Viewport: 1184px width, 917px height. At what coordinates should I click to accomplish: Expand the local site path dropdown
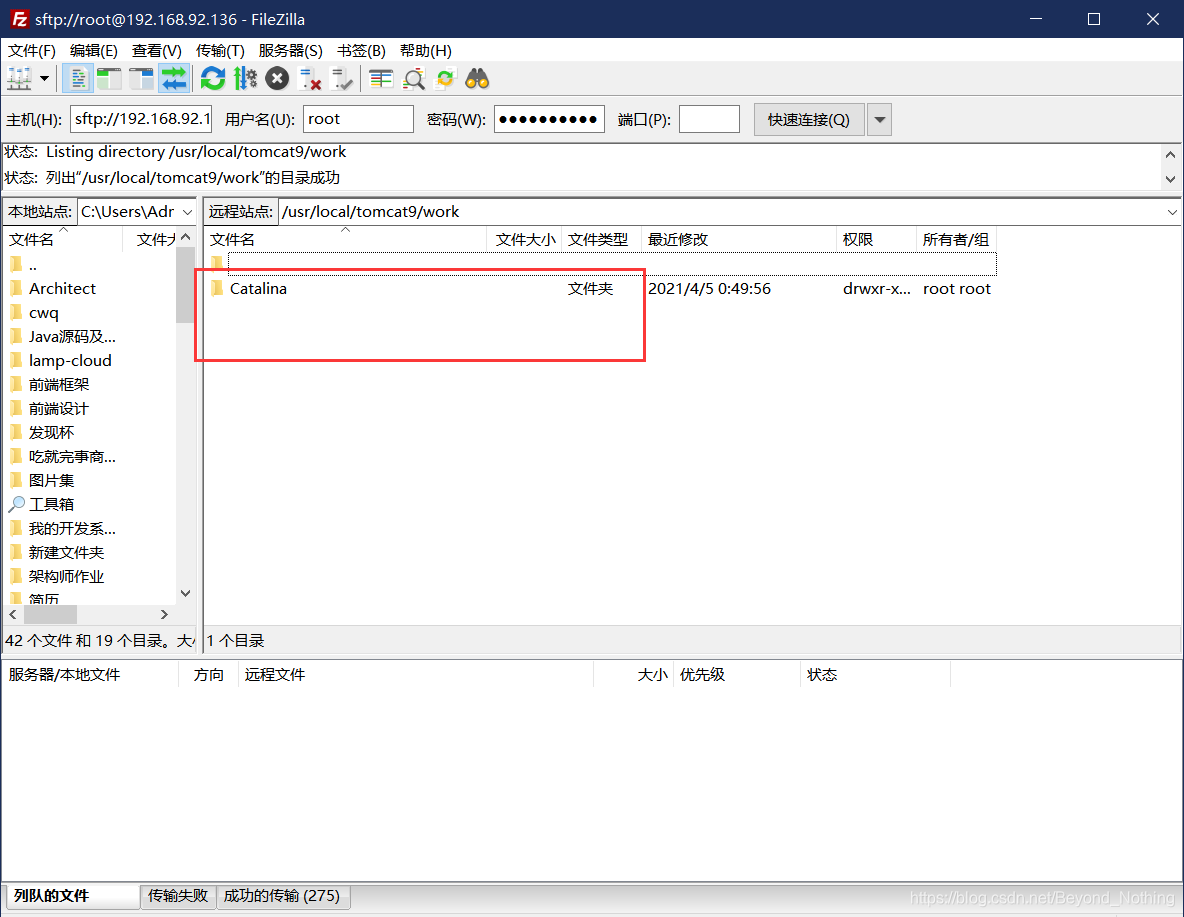[187, 212]
